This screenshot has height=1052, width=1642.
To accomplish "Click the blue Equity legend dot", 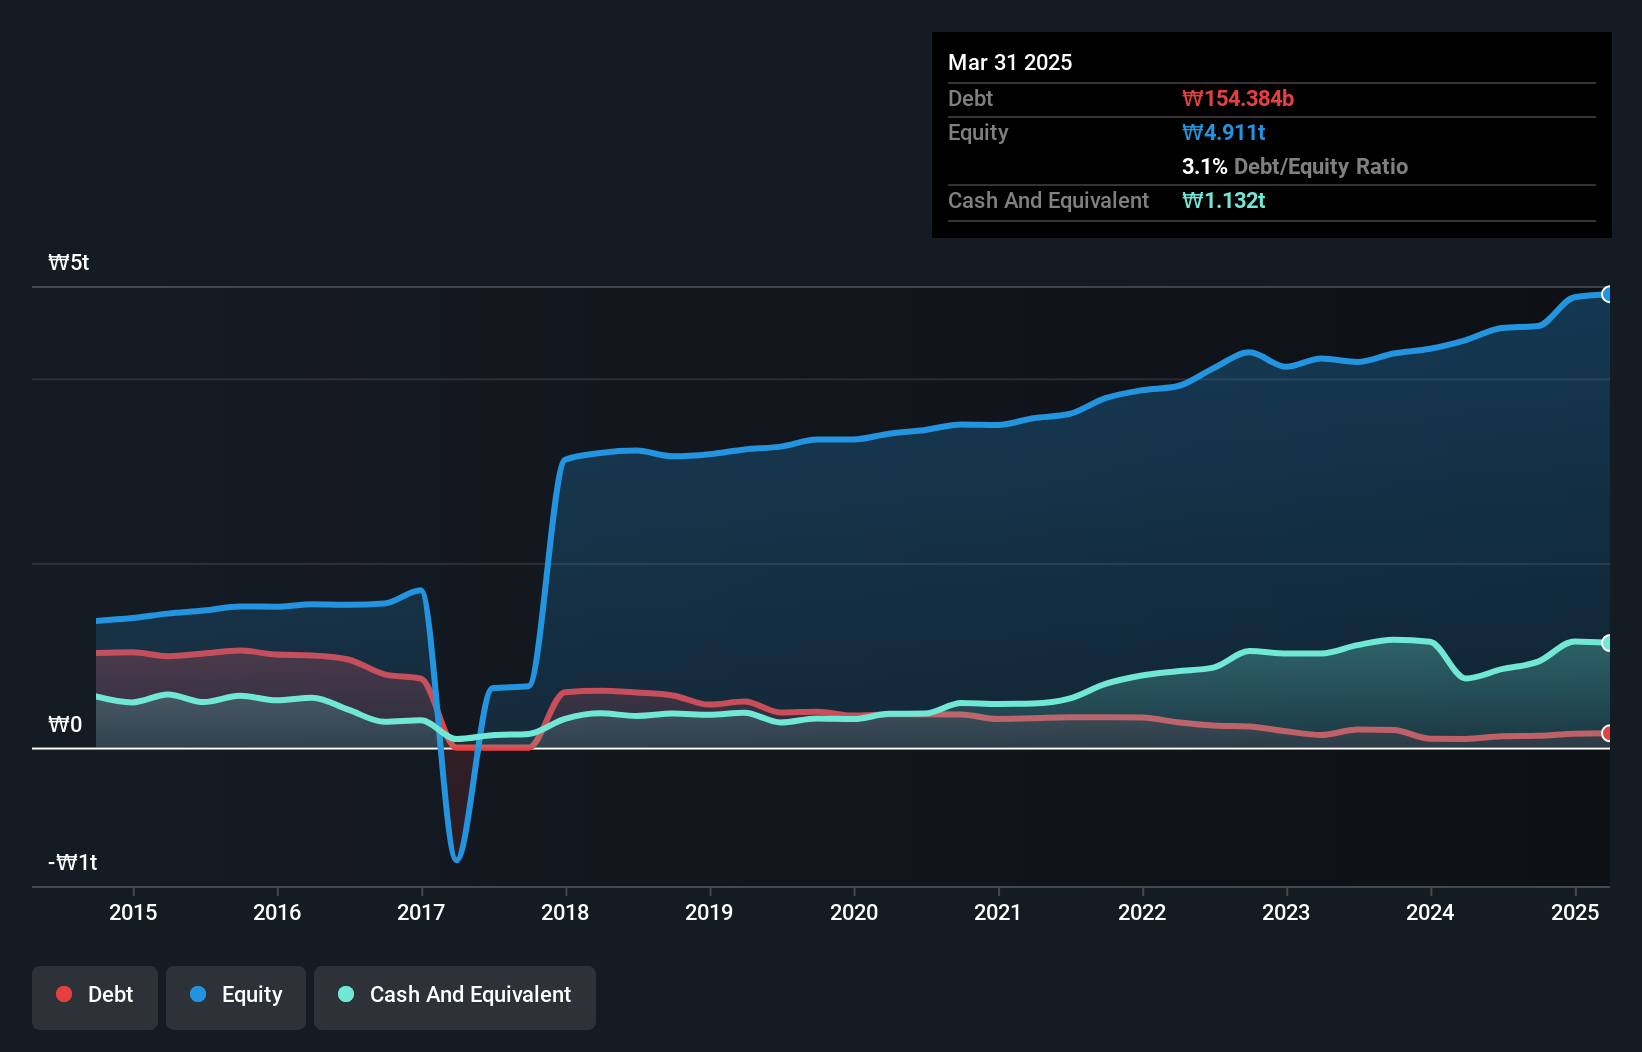I will (199, 994).
